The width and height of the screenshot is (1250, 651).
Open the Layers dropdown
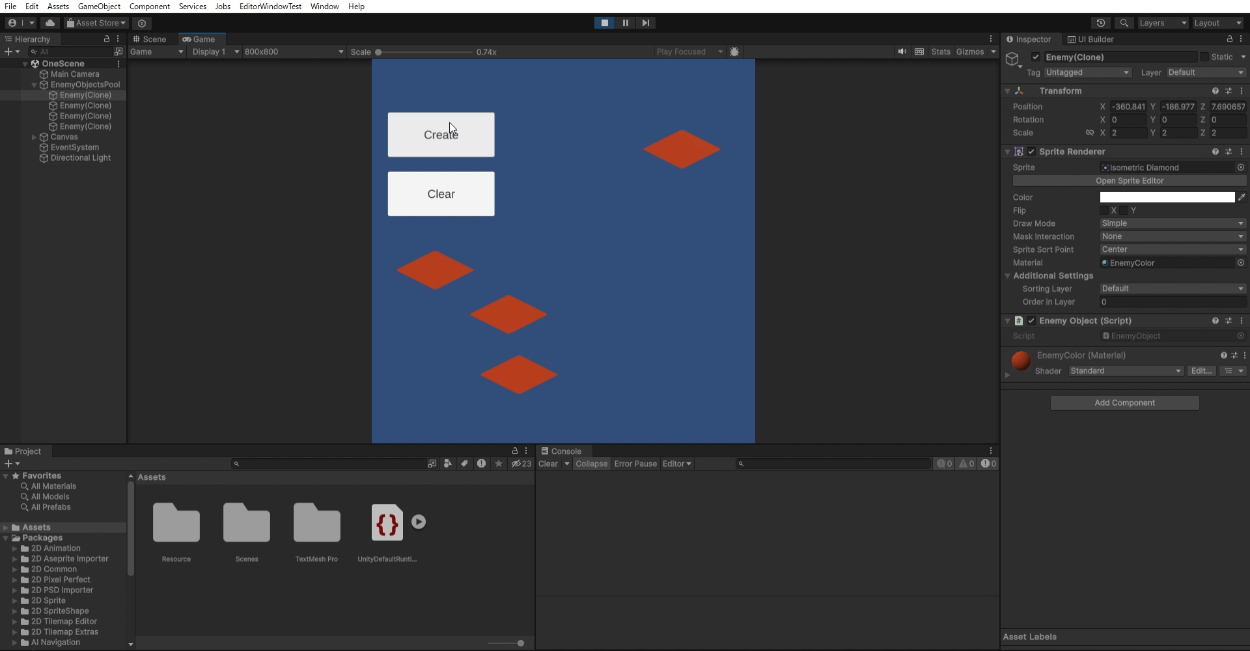click(1162, 23)
